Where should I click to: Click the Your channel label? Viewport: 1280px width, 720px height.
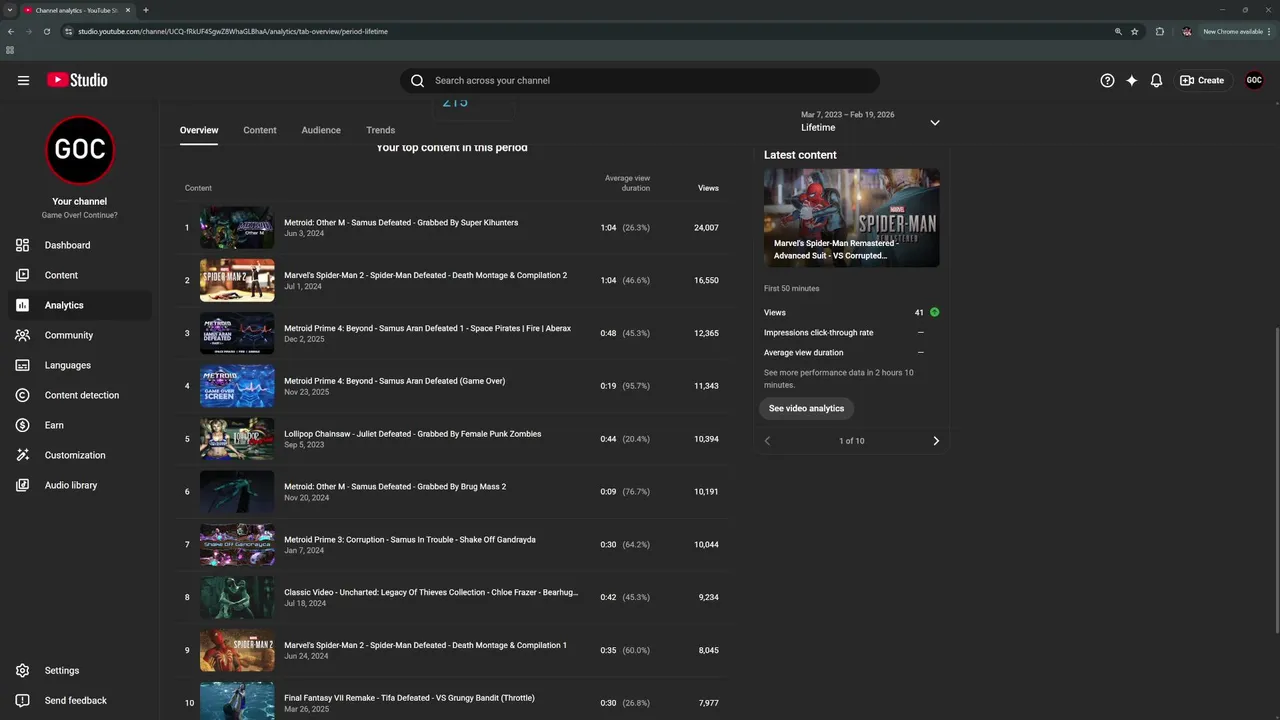[80, 202]
